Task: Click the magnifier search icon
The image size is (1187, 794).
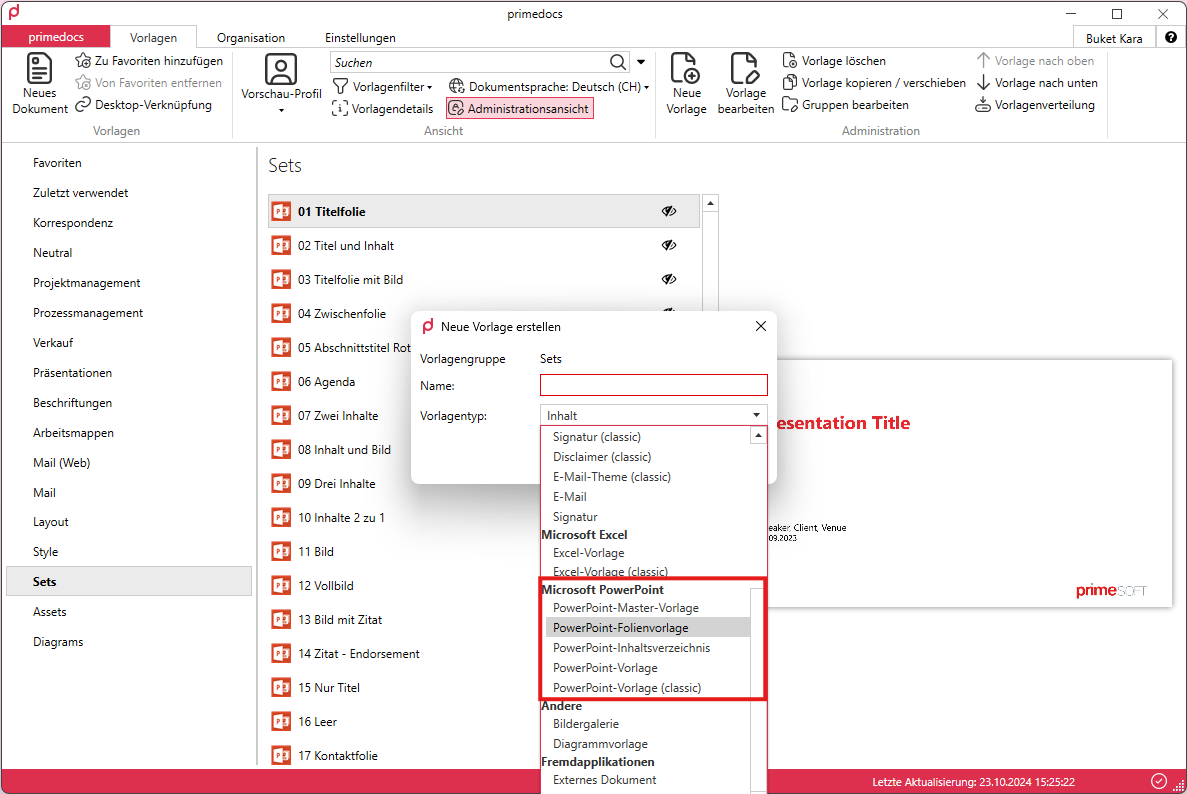Action: pos(618,62)
